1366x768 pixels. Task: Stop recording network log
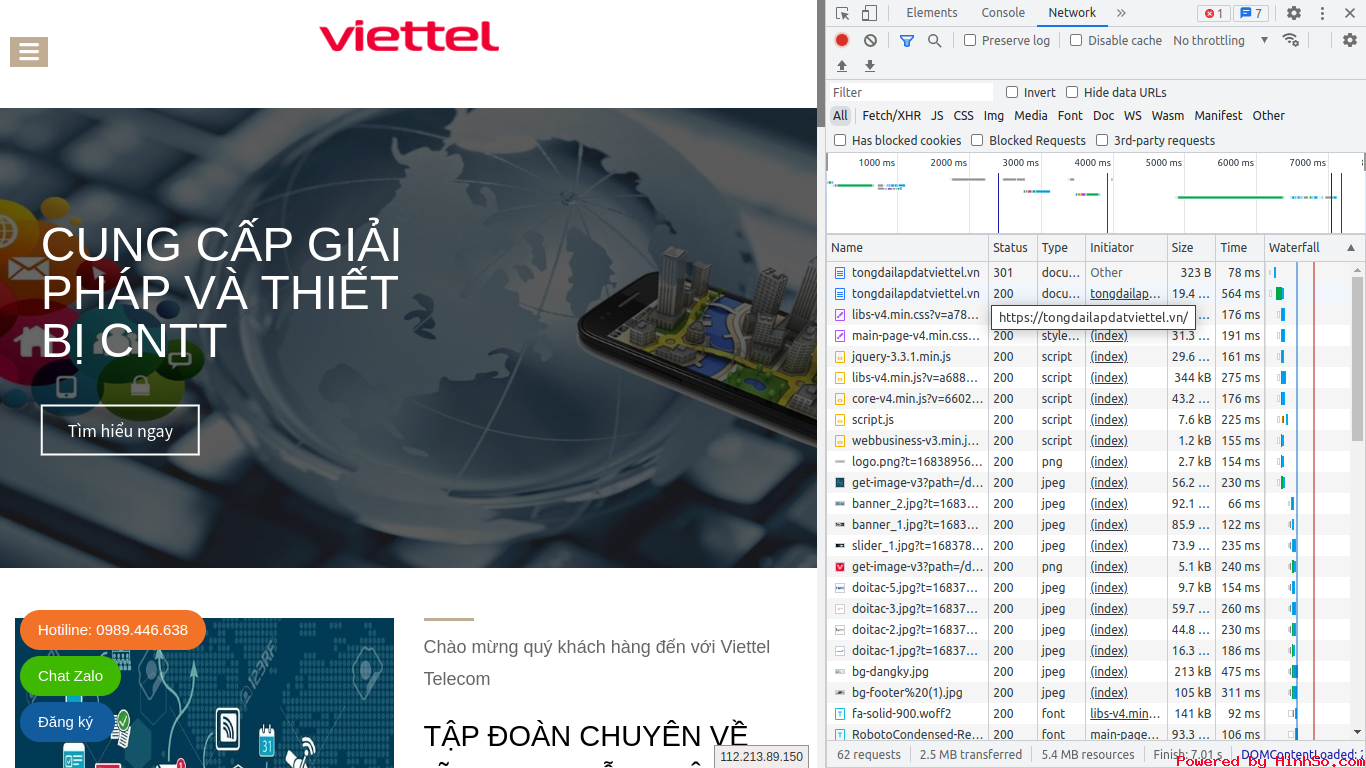click(x=842, y=40)
